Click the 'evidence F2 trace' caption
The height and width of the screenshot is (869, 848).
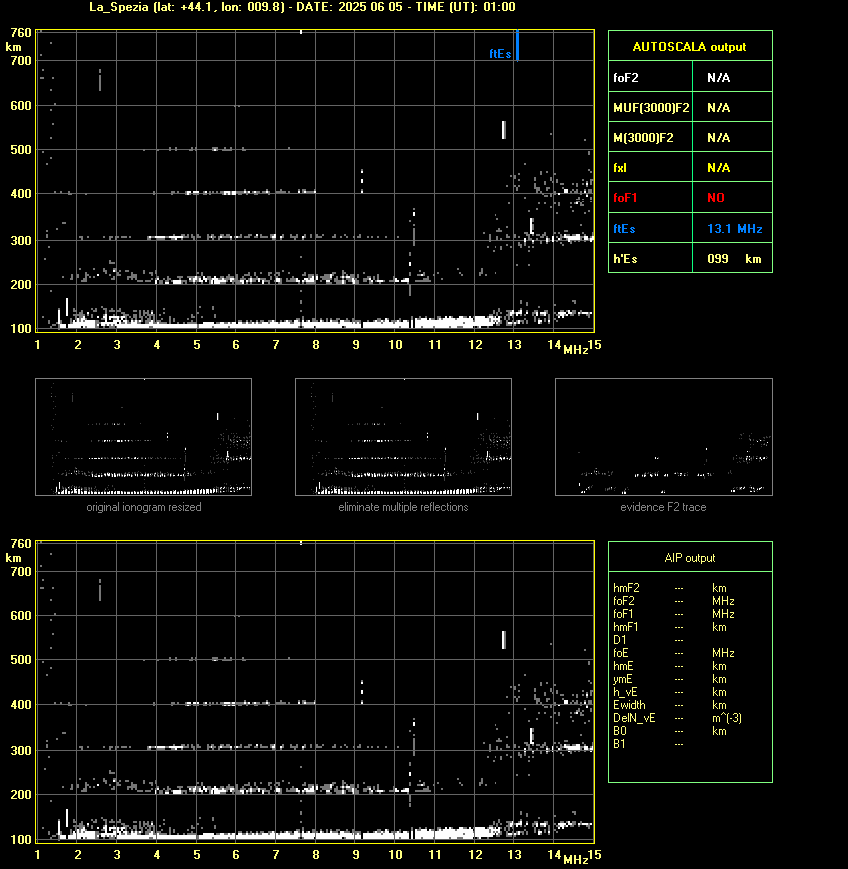click(x=663, y=507)
